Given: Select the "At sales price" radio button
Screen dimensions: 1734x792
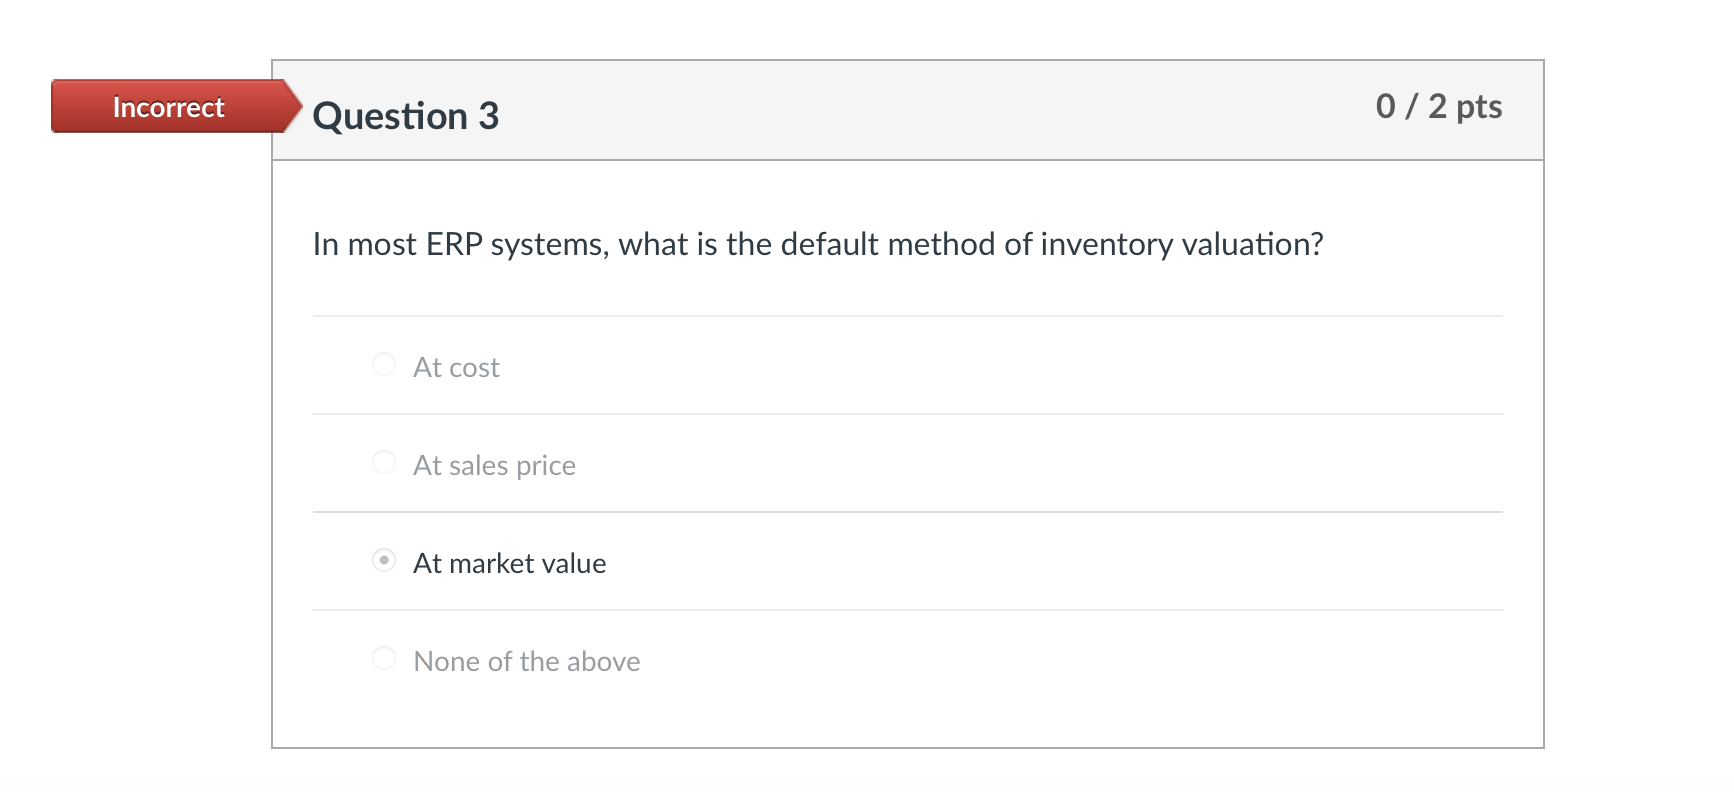Looking at the screenshot, I should (x=384, y=462).
